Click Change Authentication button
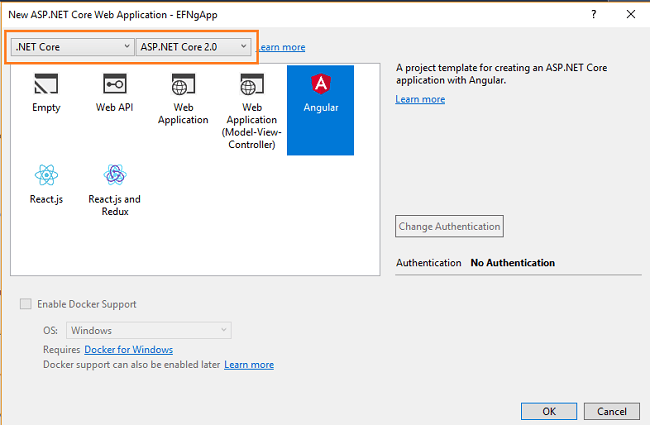The width and height of the screenshot is (650, 425). (x=449, y=227)
